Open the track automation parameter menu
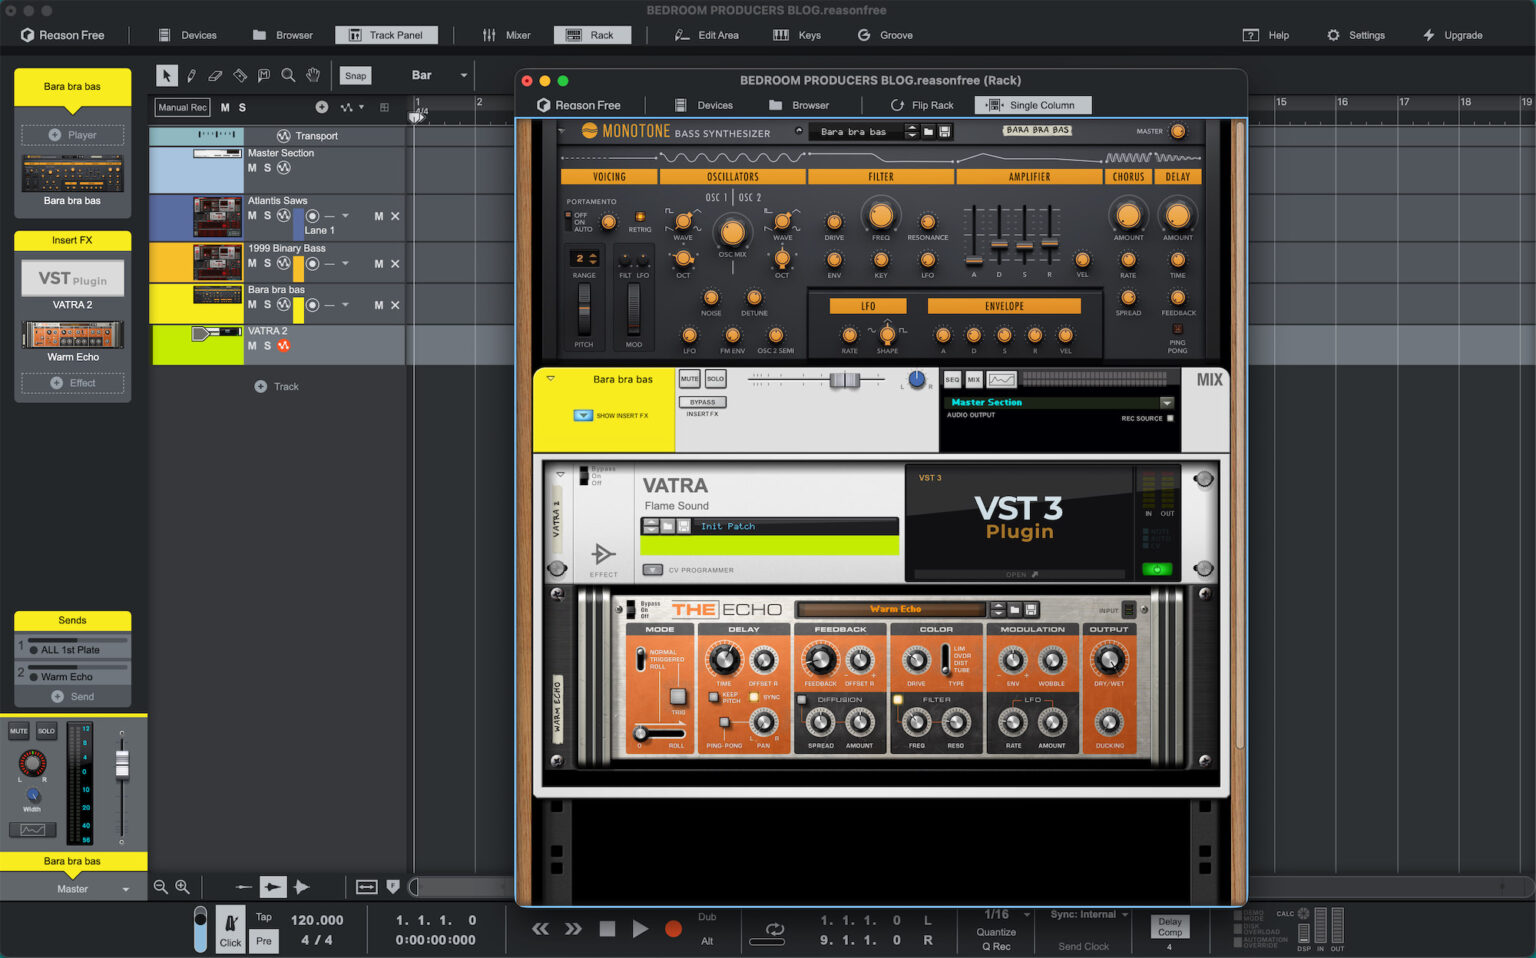Screen dimensions: 1536x958 [x=352, y=107]
